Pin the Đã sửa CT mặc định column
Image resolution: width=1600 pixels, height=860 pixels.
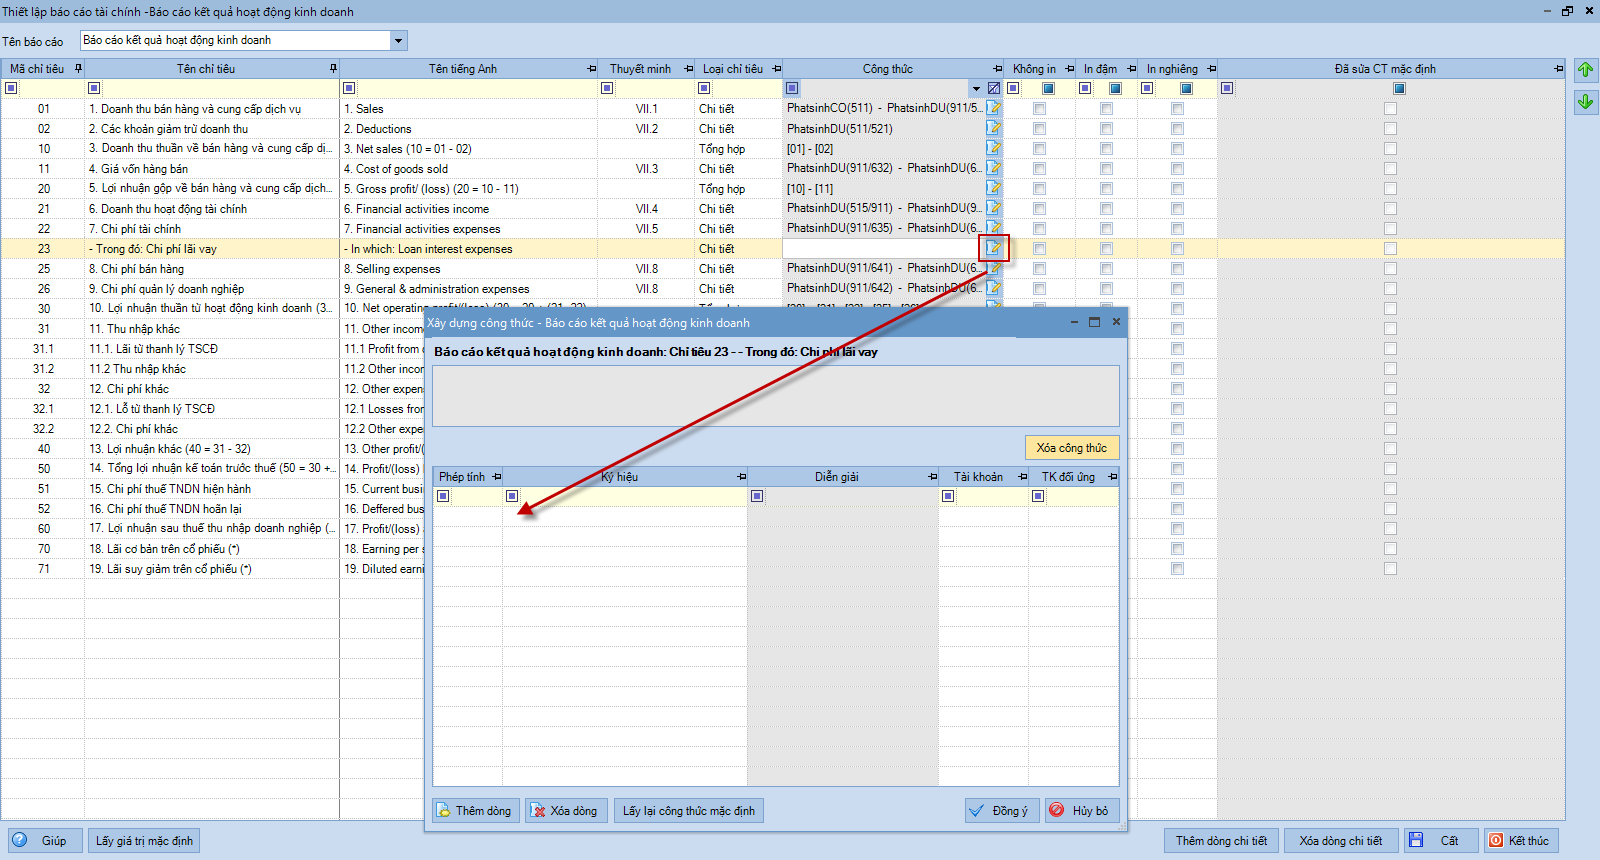pyautogui.click(x=1558, y=69)
